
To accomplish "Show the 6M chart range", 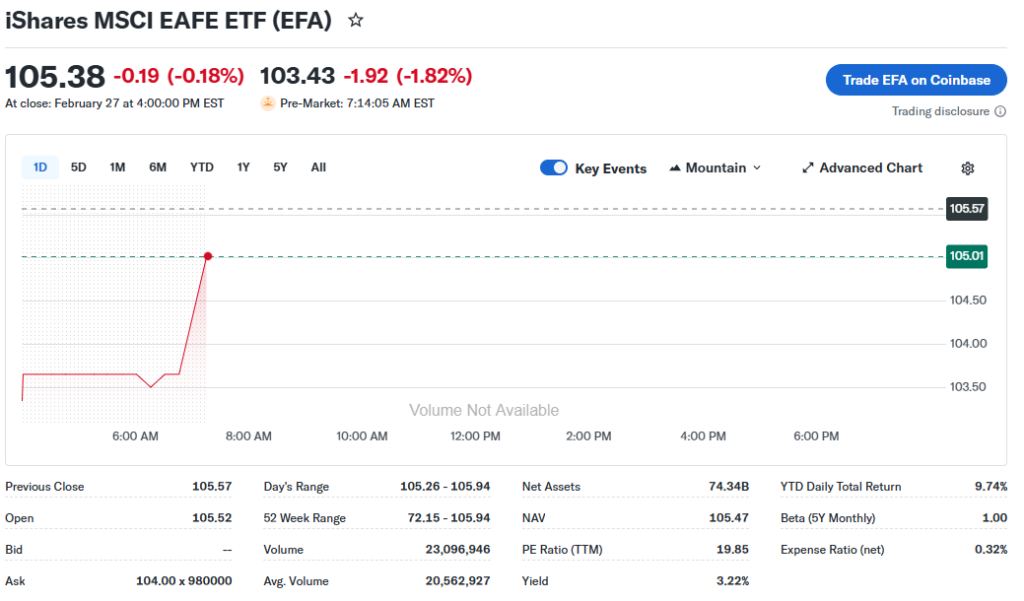I will [x=158, y=168].
